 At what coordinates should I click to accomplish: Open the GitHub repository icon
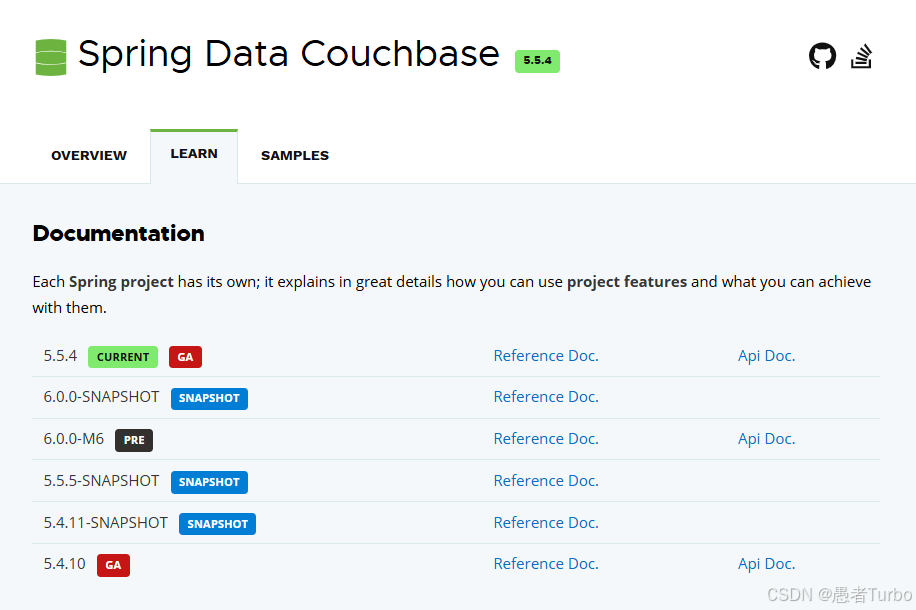tap(822, 56)
